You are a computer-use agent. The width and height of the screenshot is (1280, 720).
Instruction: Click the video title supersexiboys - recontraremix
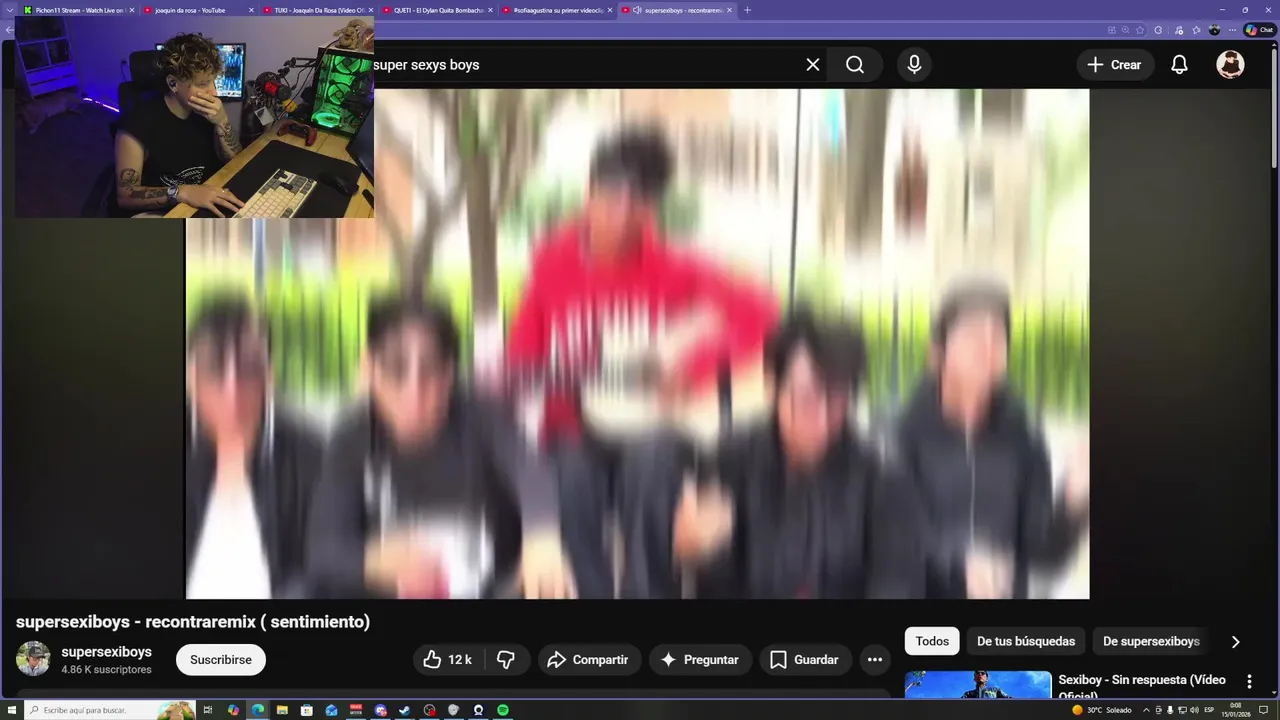pyautogui.click(x=193, y=622)
